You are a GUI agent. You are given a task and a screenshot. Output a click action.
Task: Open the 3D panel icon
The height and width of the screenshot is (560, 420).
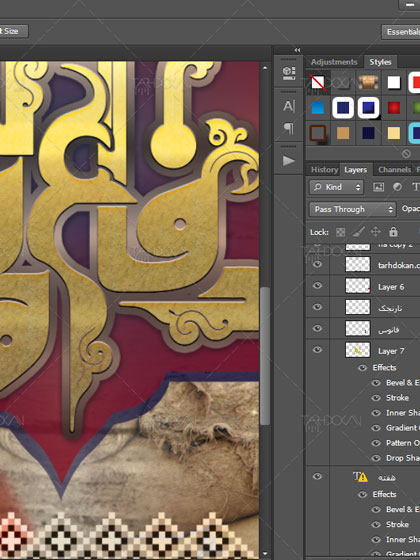point(289,73)
